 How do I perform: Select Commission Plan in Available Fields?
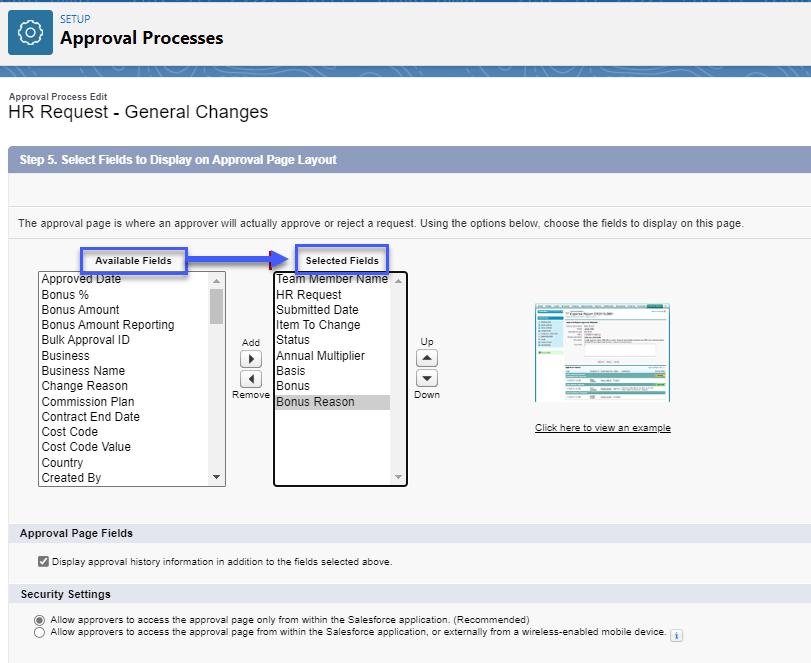pos(88,401)
